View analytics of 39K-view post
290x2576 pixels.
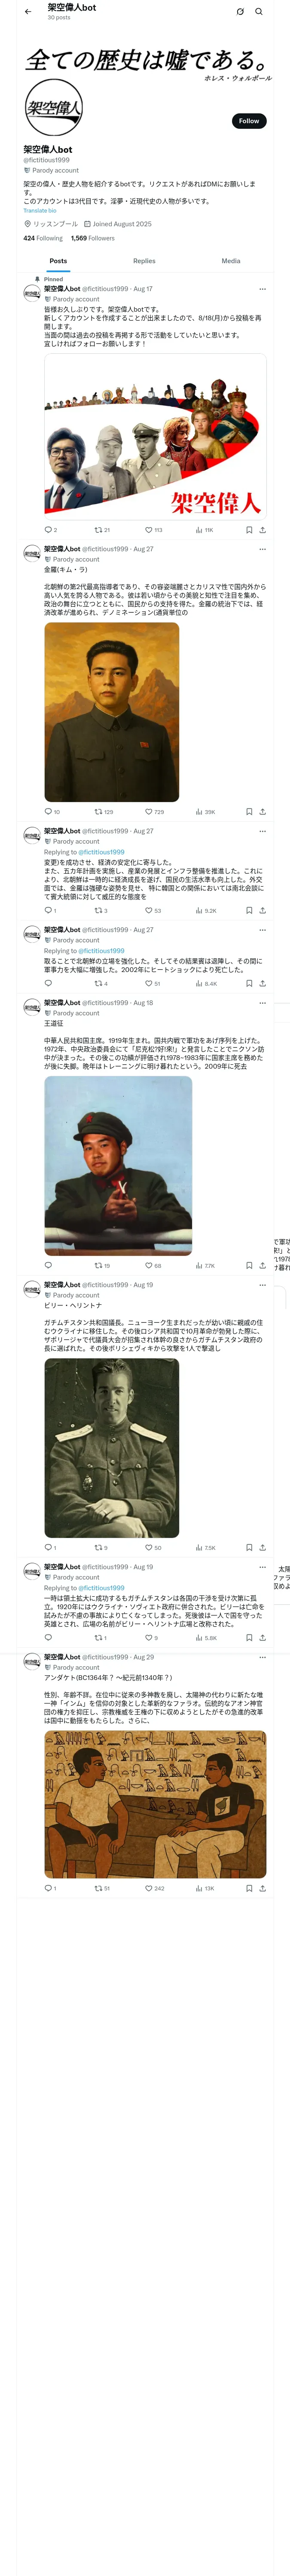pos(205,812)
